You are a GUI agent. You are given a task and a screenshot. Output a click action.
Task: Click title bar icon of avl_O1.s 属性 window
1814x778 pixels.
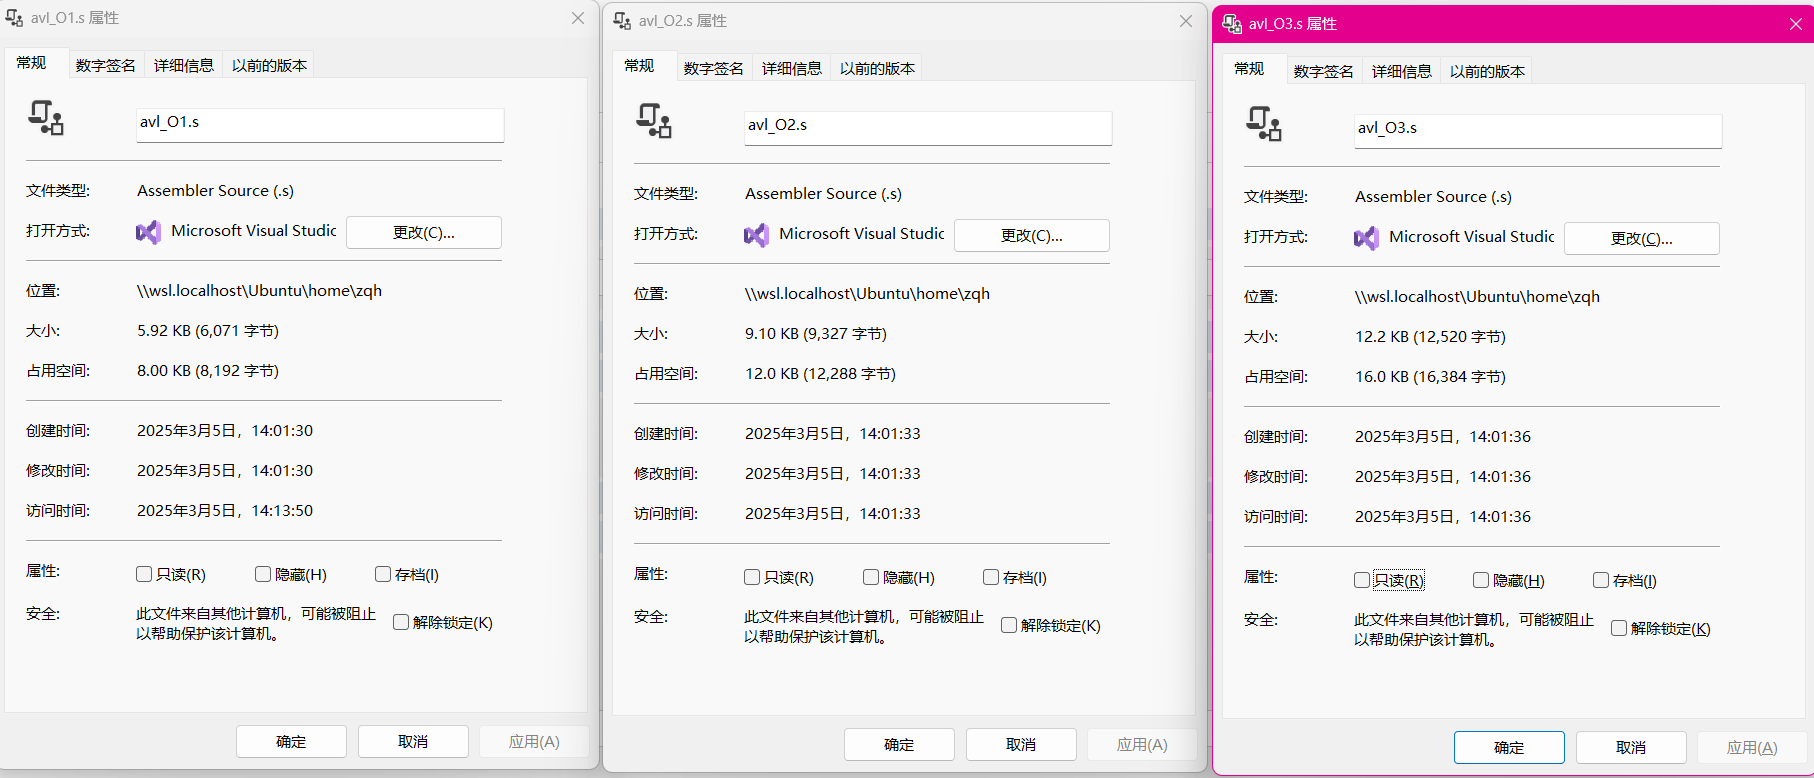(15, 18)
